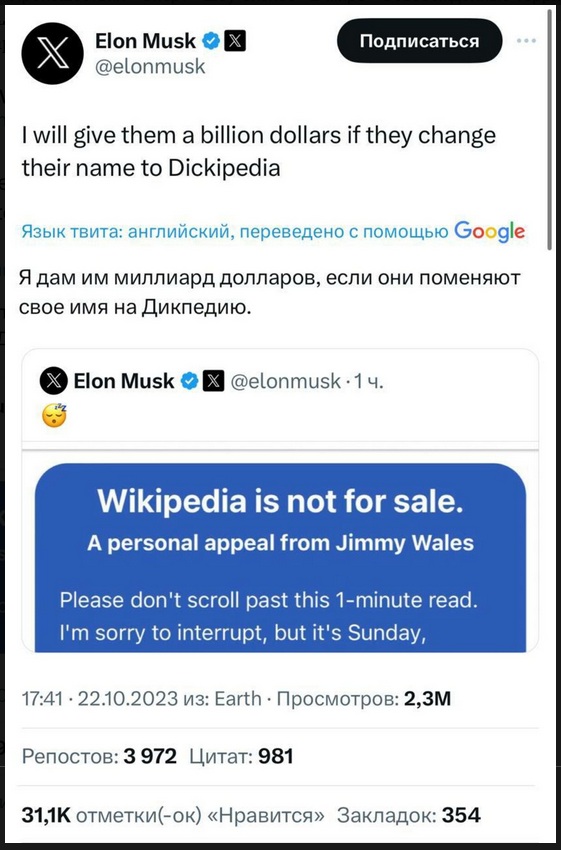View the Цитат: 981 quotes list
561x850 pixels.
coord(241,756)
